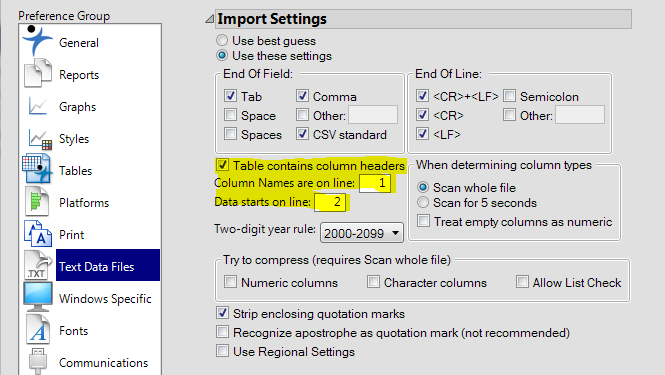
Task: Collapse the Import Settings disclosure triangle
Action: pos(210,19)
